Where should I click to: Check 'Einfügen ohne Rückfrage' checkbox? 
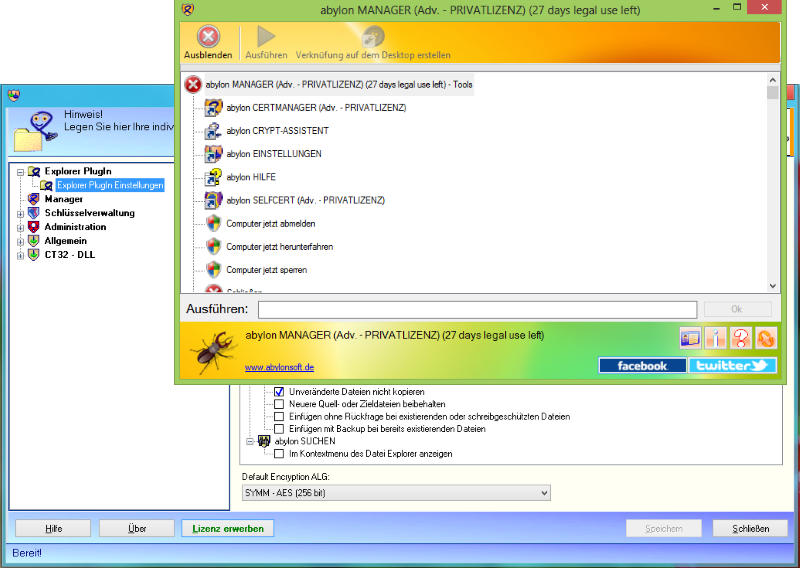279,416
